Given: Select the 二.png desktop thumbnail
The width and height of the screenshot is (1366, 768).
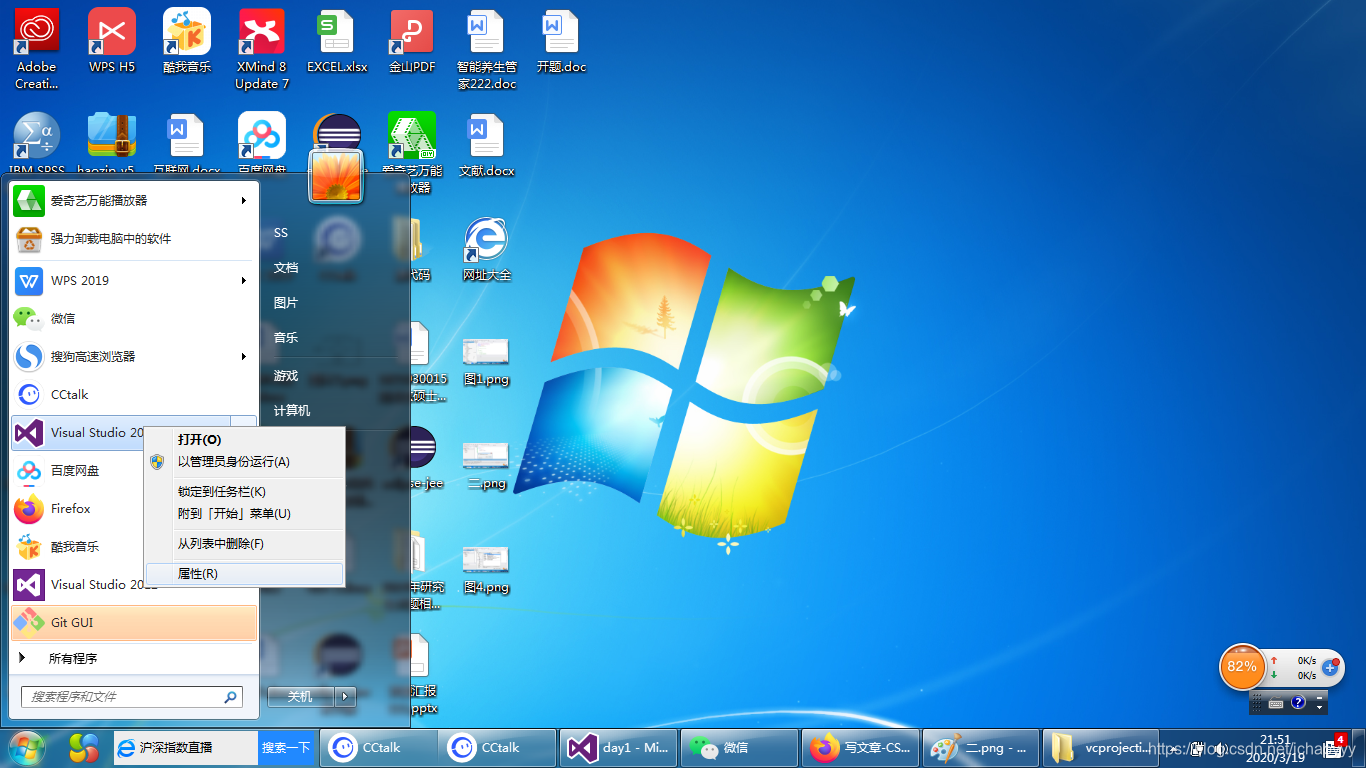Looking at the screenshot, I should tap(487, 465).
